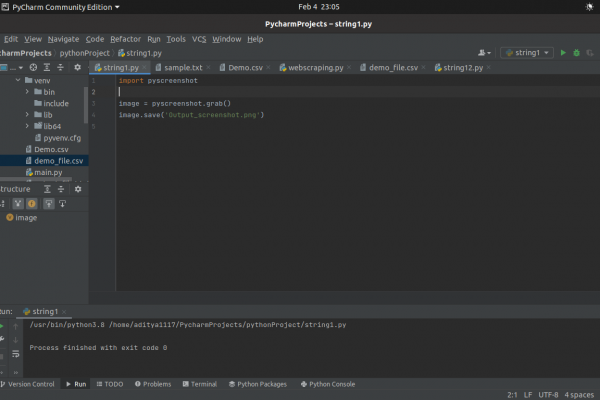
Task: Open the Tools menu
Action: point(176,39)
